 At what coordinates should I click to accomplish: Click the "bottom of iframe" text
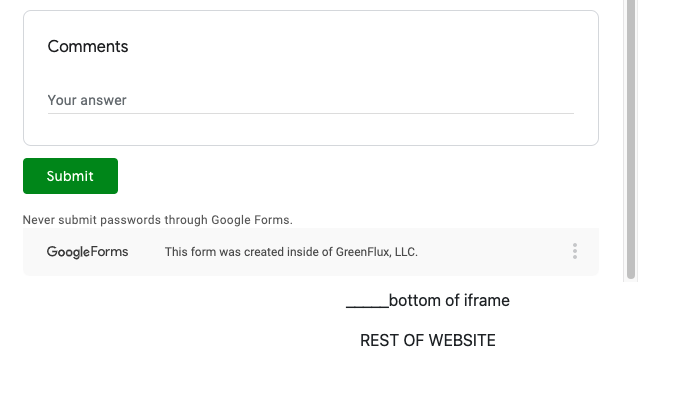click(449, 300)
